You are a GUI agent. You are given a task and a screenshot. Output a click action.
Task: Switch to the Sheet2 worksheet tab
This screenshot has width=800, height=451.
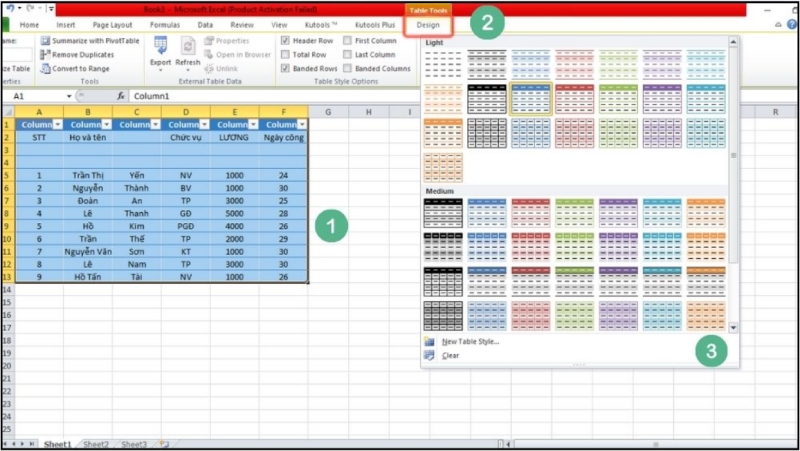96,444
